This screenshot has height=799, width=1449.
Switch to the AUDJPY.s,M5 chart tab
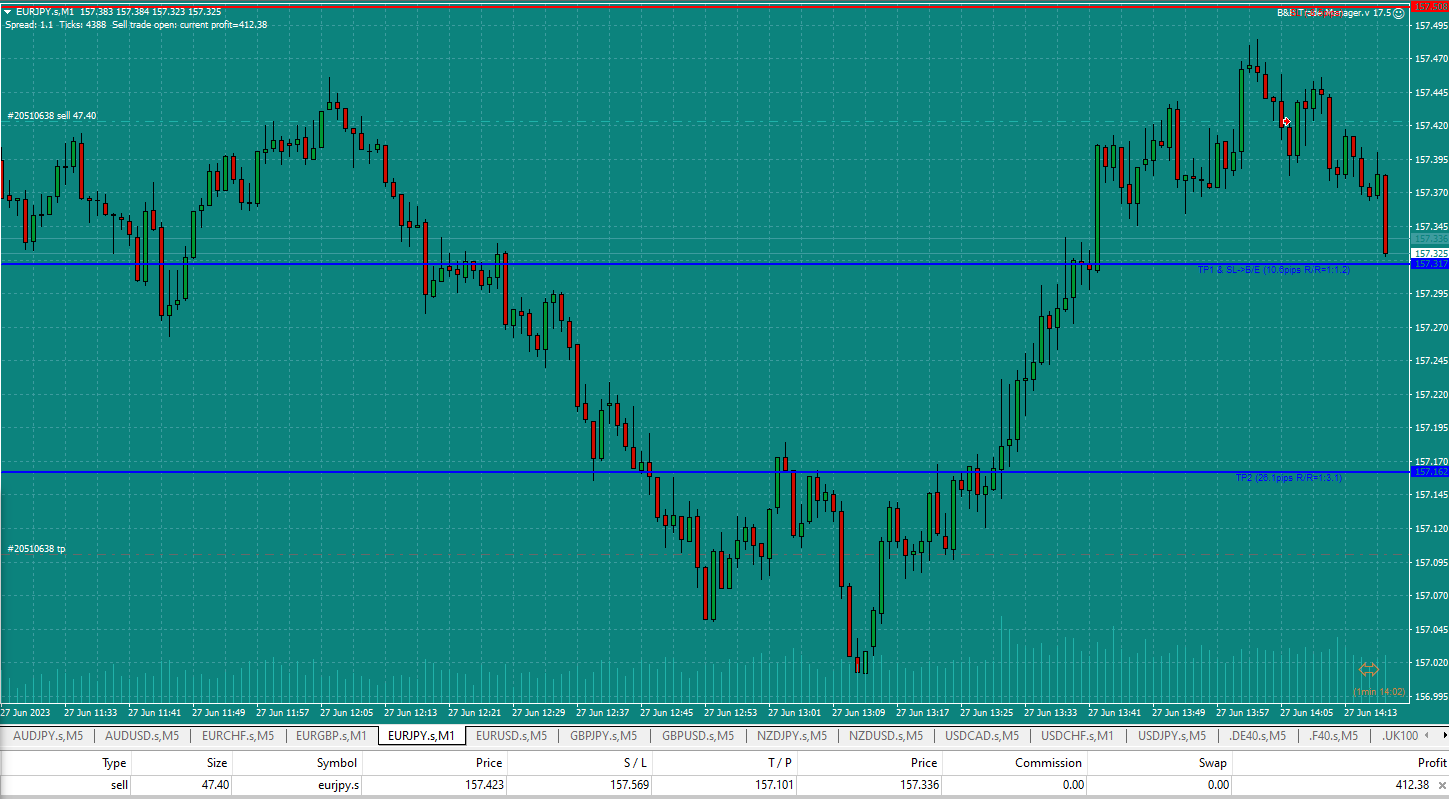click(47, 736)
